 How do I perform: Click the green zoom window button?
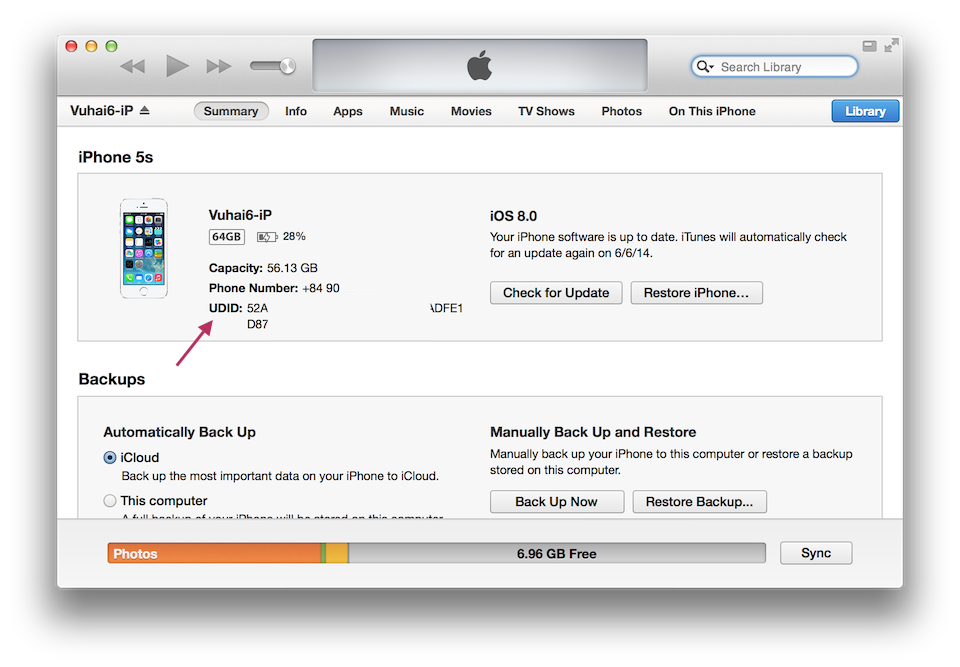coord(111,46)
